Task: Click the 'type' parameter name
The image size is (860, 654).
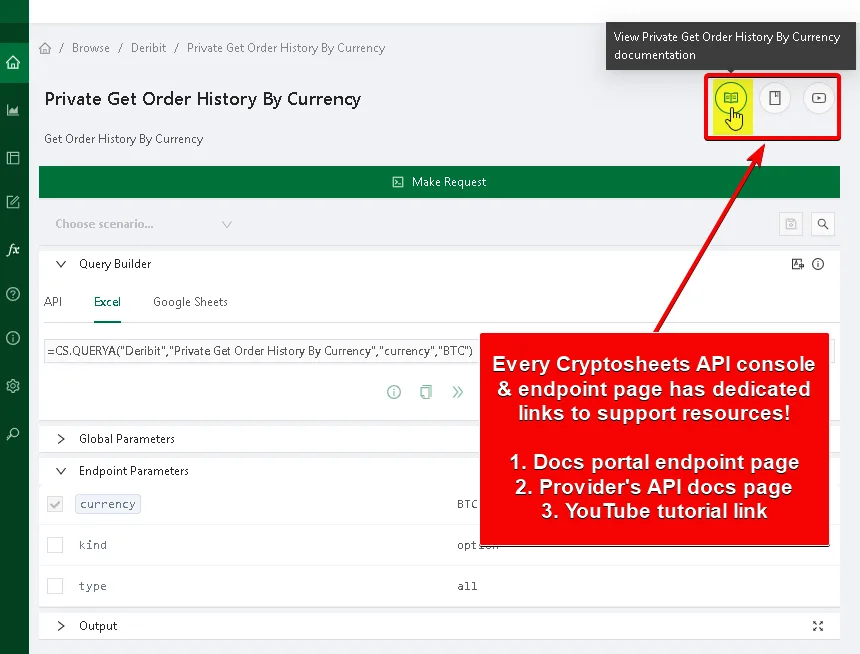Action: (x=93, y=586)
